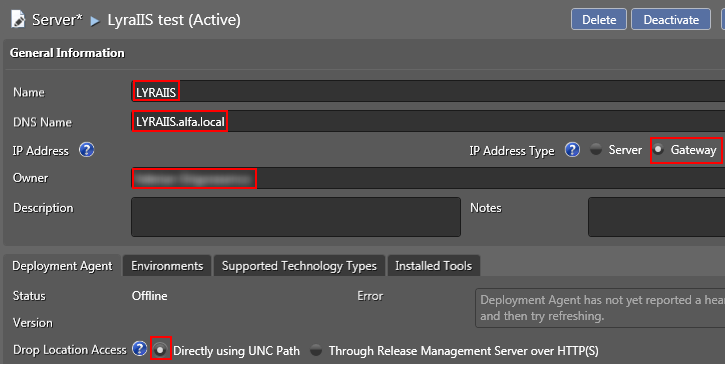Focus the Owner input field

tap(428, 178)
